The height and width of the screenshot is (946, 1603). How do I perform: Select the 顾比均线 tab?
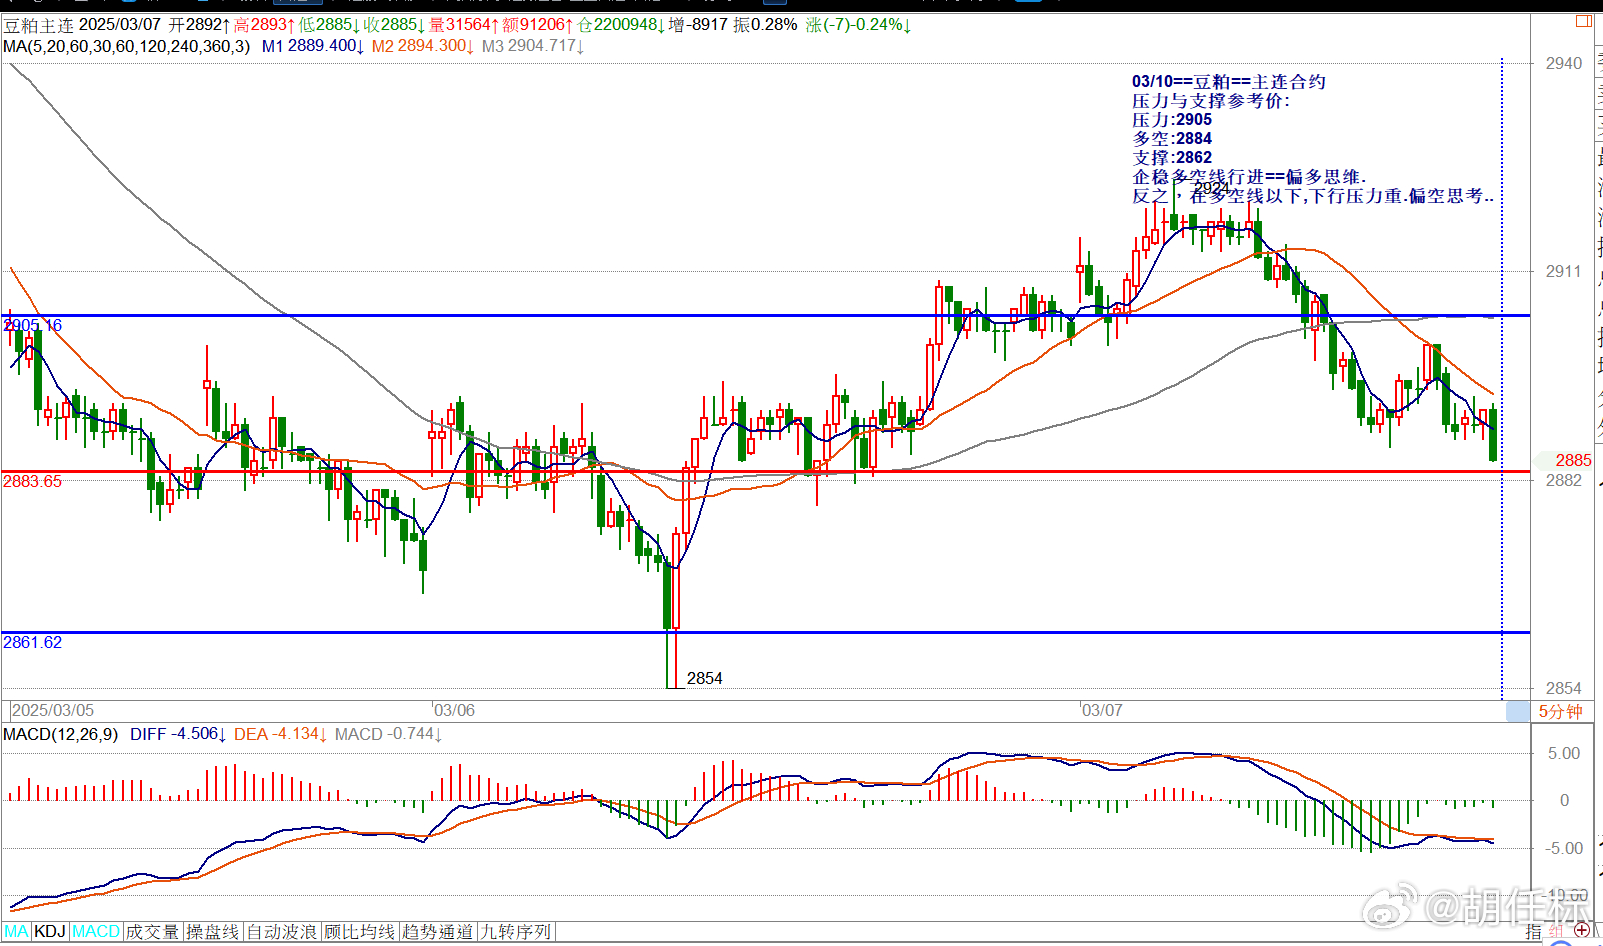click(x=359, y=932)
